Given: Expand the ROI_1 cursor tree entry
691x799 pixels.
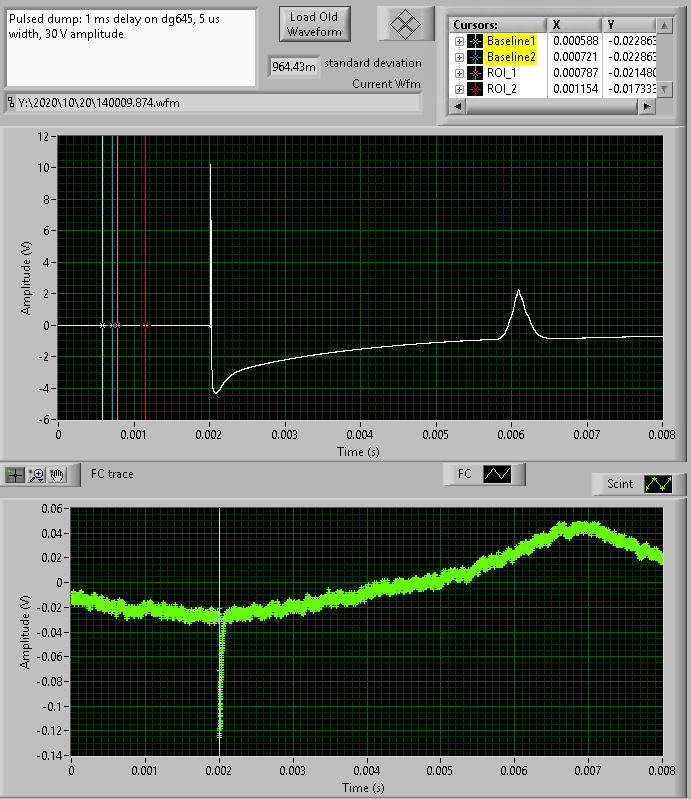Looking at the screenshot, I should point(459,73).
